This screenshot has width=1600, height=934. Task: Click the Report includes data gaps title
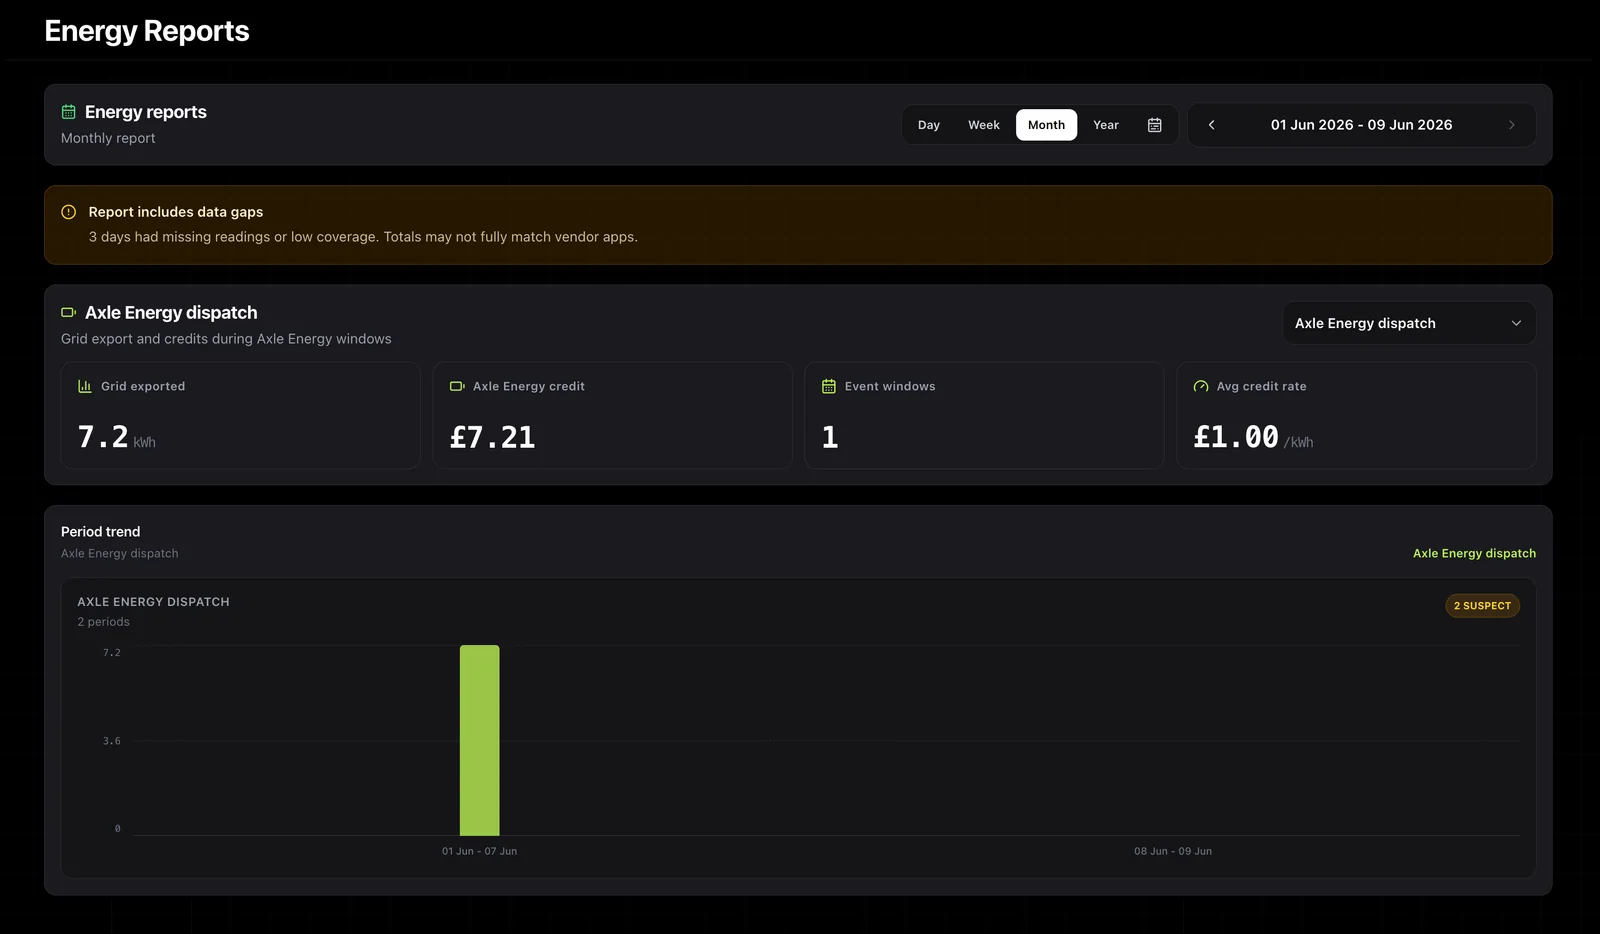pos(176,212)
